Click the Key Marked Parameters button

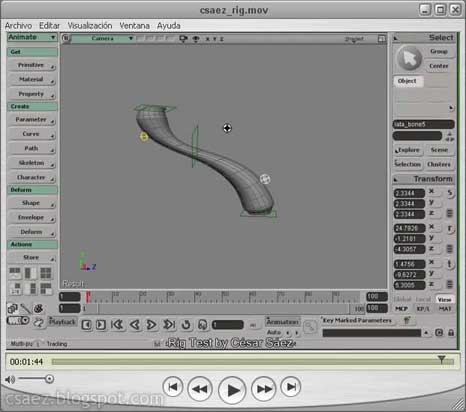[x=357, y=320]
